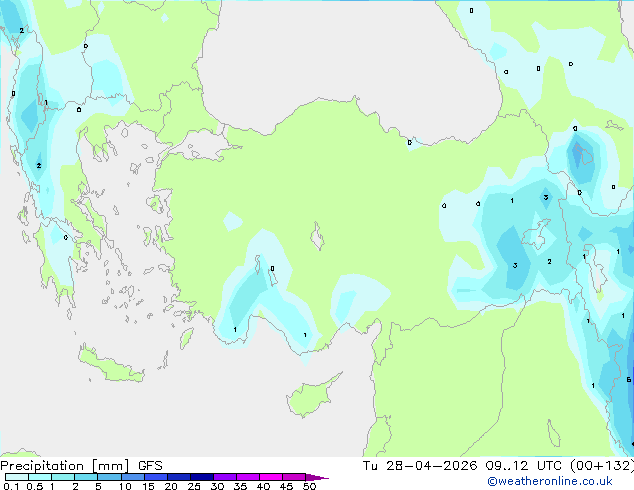Click the 2–5 mm legend color swatch

click(86, 477)
